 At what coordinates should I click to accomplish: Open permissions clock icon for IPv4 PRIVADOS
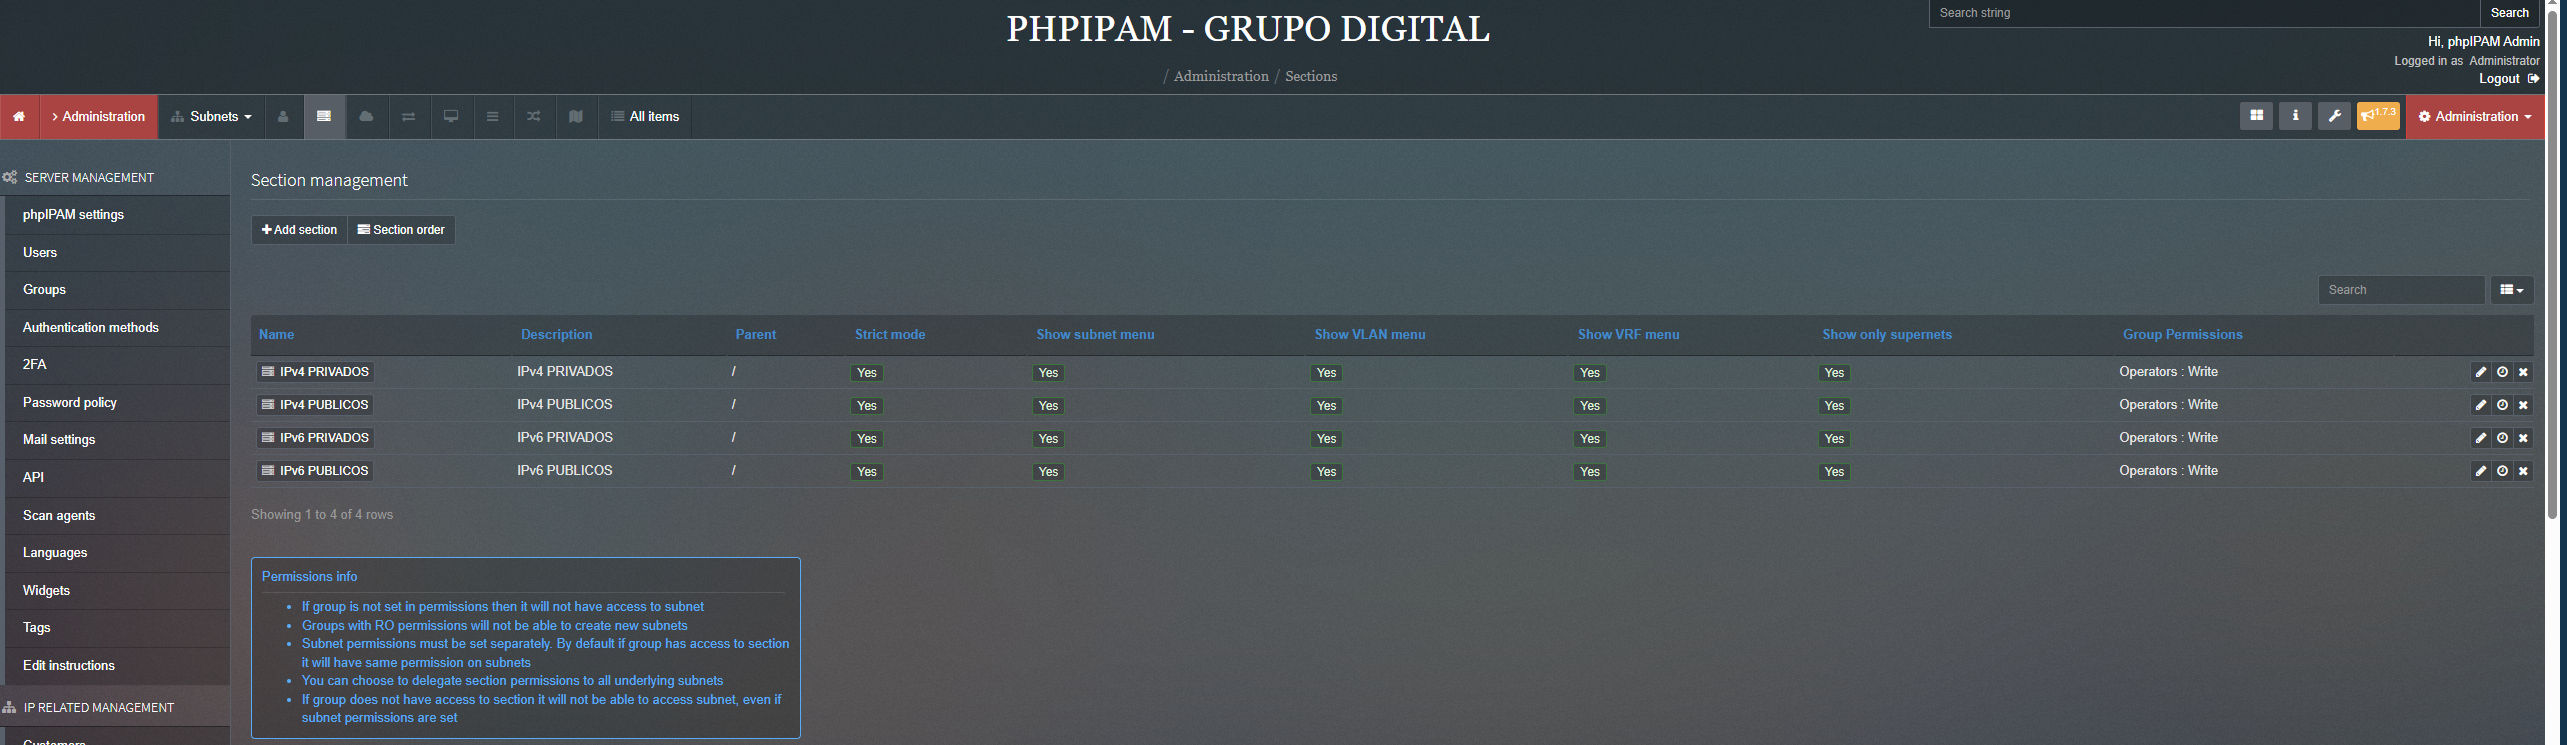pyautogui.click(x=2502, y=372)
